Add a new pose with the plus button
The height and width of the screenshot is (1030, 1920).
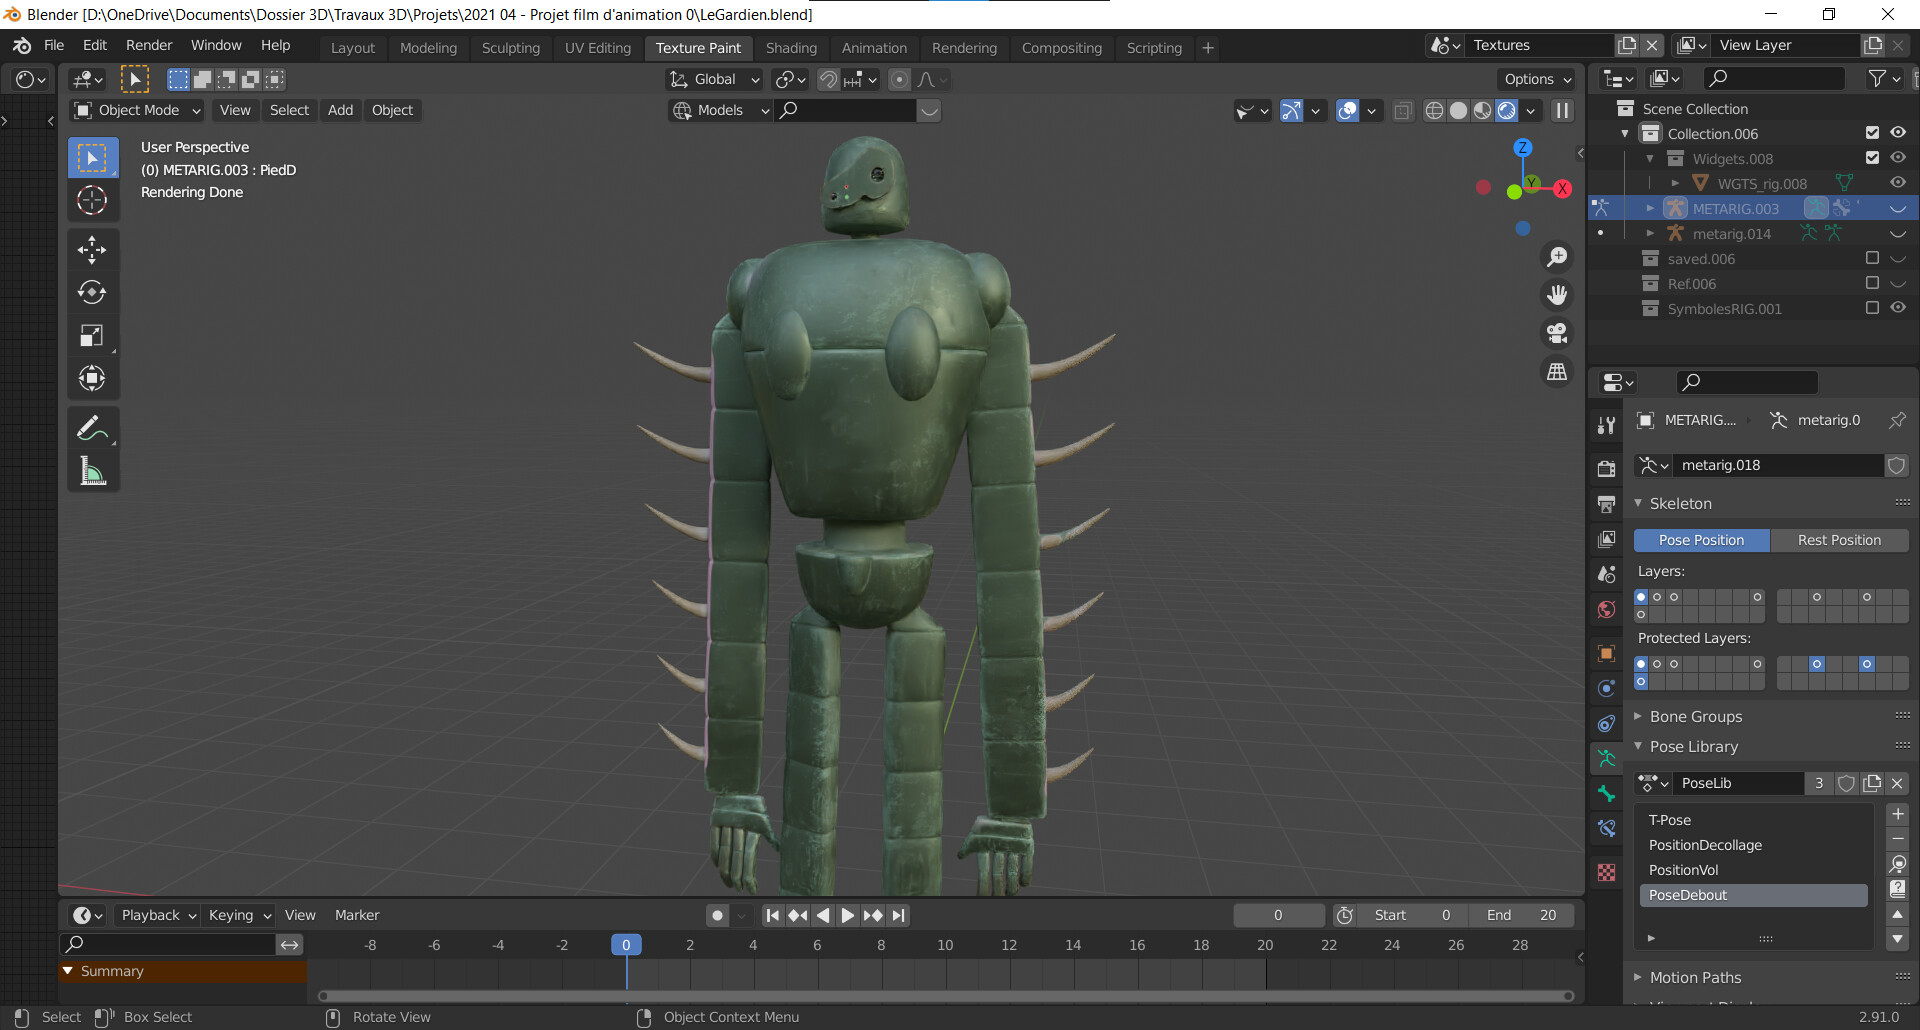coord(1896,814)
